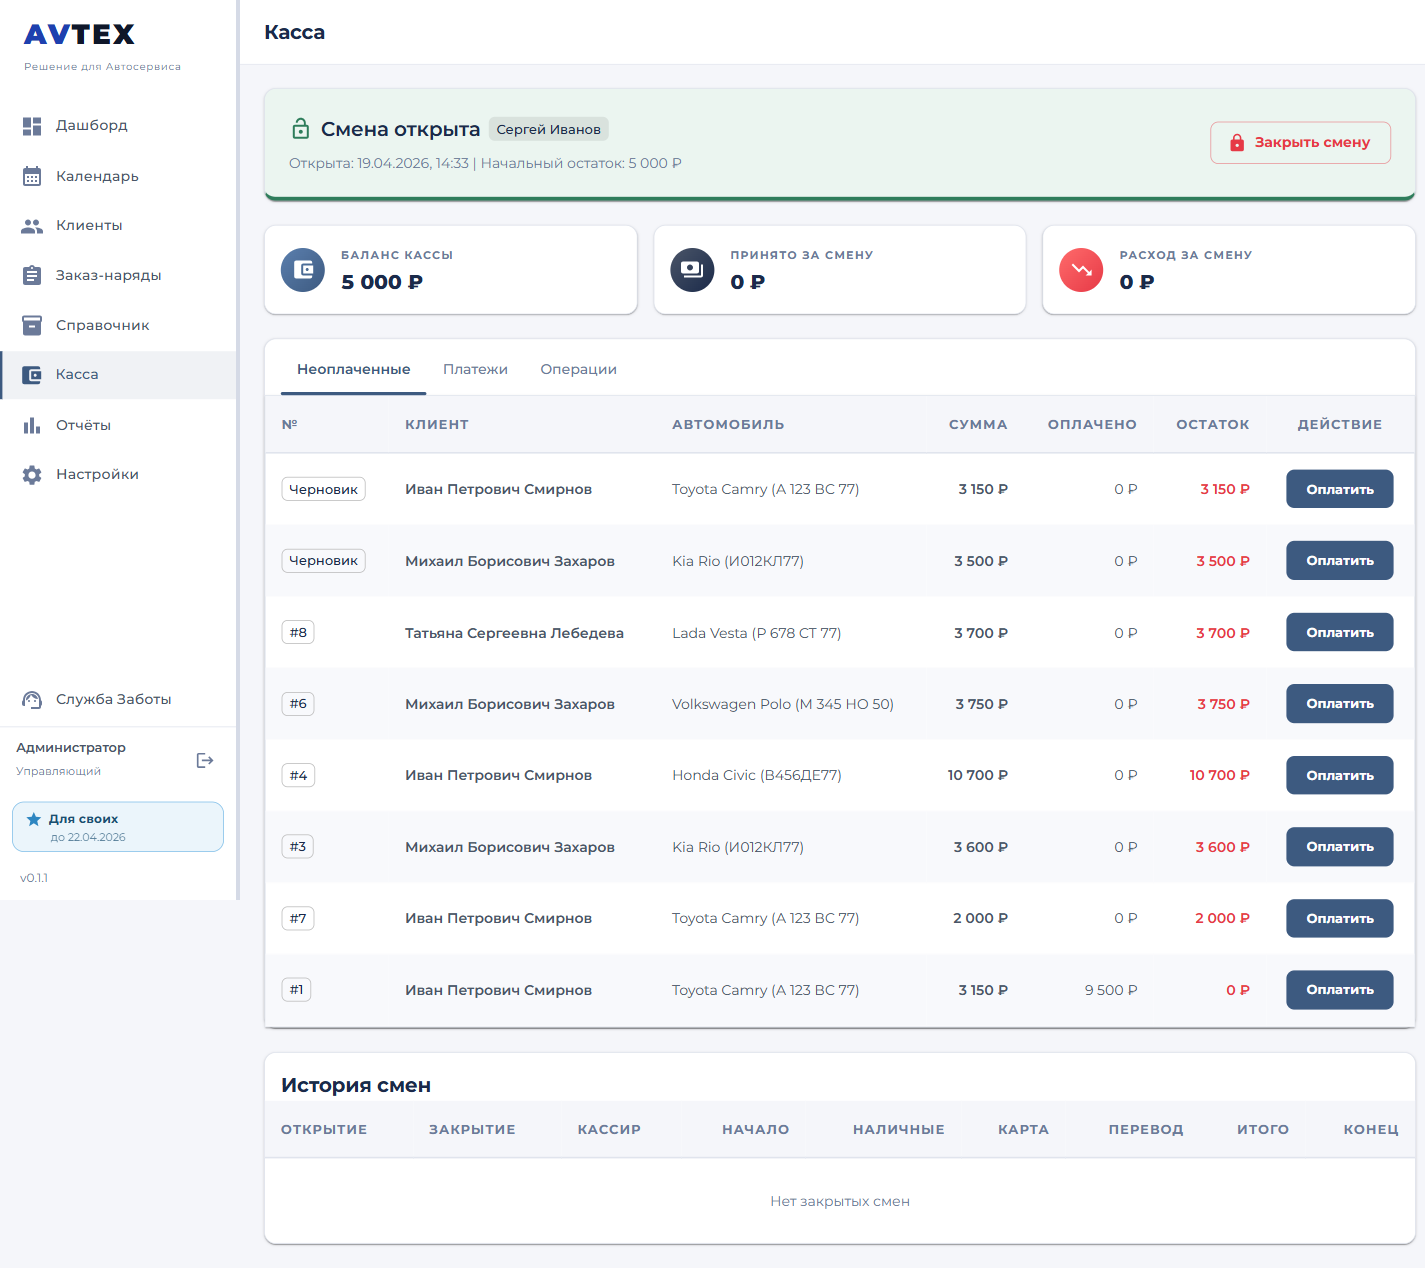Viewport: 1425px width, 1268px height.
Task: Select Касса in the sidebar menu
Action: (x=77, y=375)
